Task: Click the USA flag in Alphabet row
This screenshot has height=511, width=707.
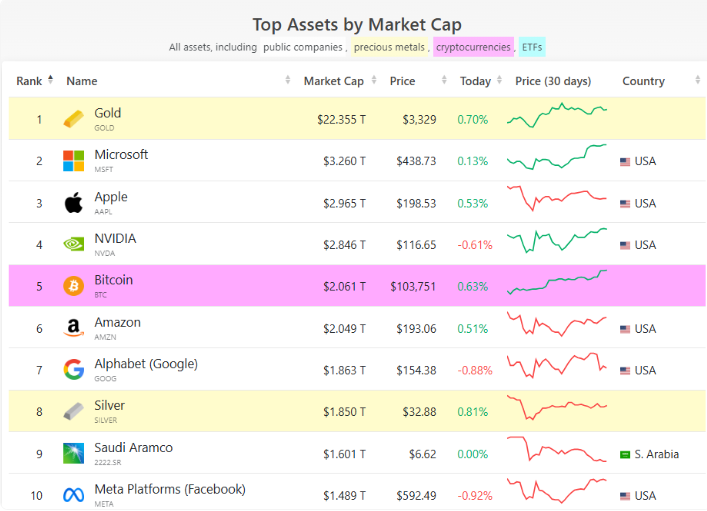Action: 625,371
